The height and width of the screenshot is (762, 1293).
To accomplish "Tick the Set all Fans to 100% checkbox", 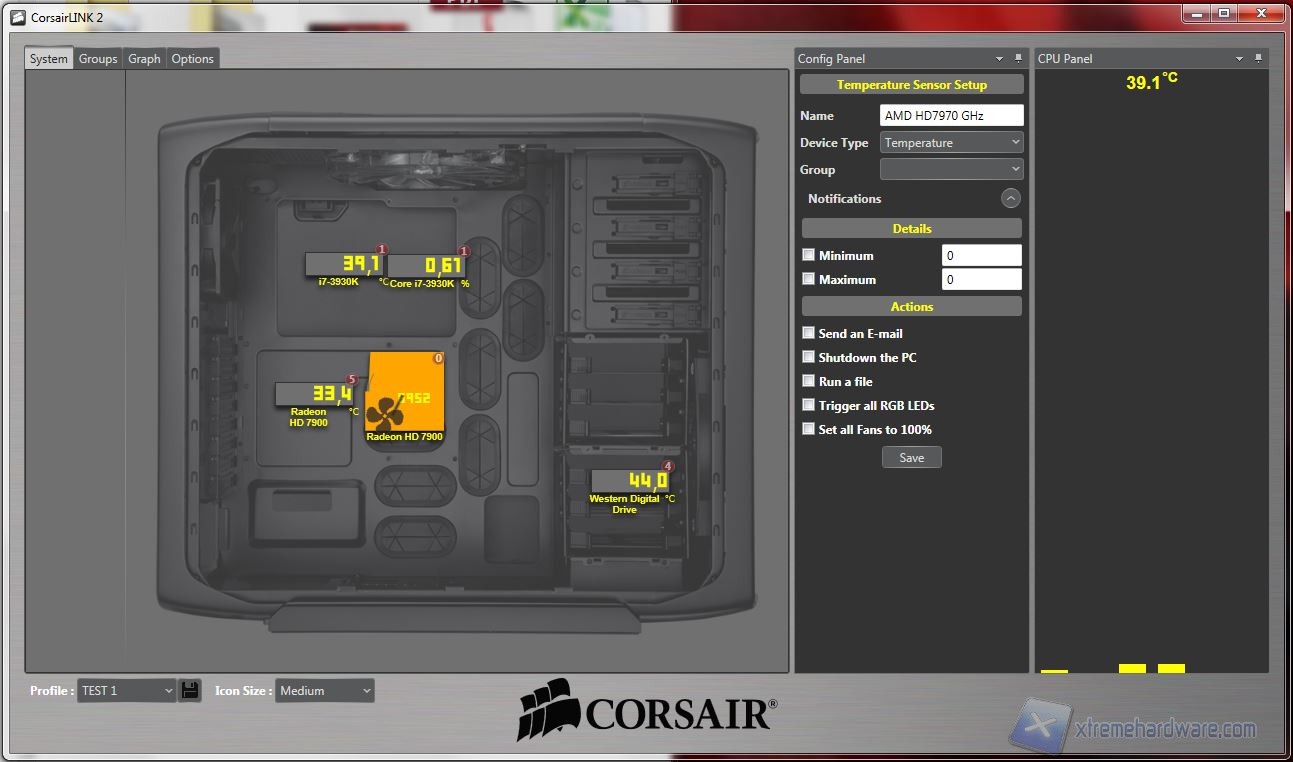I will click(x=808, y=429).
